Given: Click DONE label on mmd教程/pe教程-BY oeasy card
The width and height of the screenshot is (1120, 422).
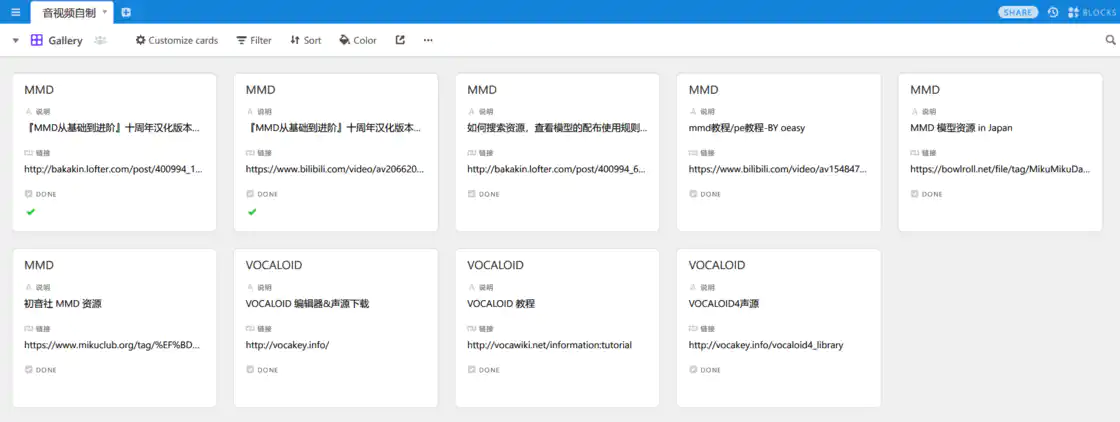Looking at the screenshot, I should [x=710, y=195].
